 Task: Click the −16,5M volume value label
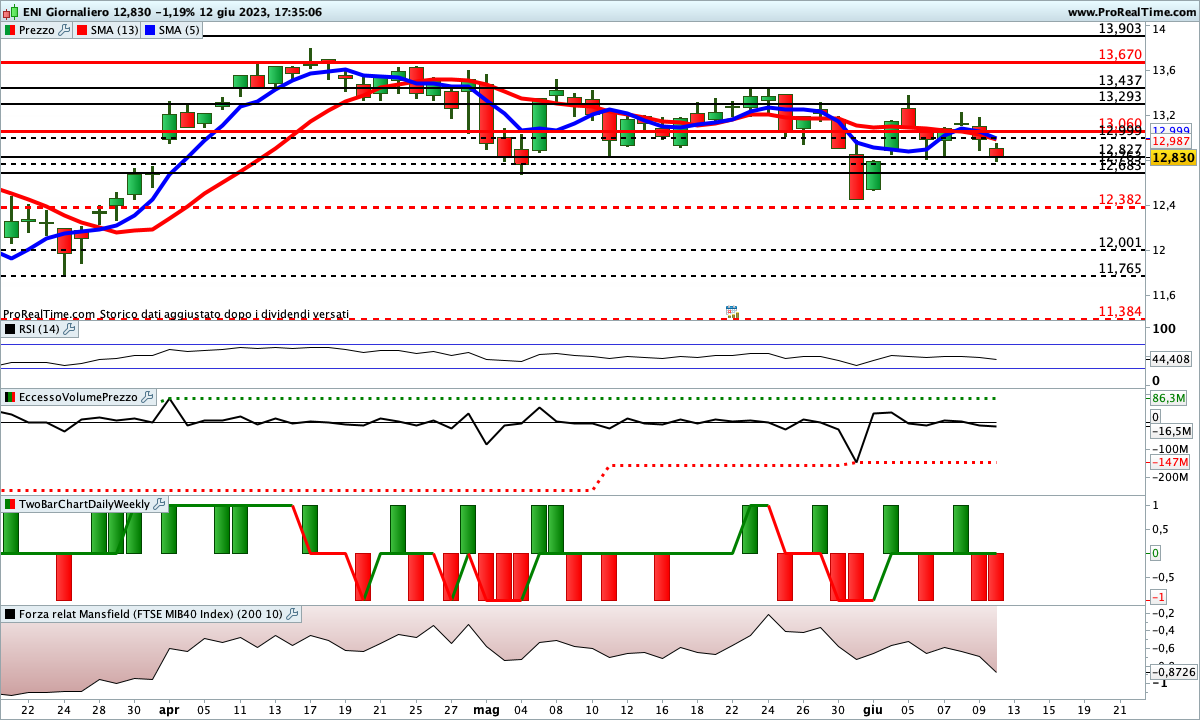[x=1172, y=431]
